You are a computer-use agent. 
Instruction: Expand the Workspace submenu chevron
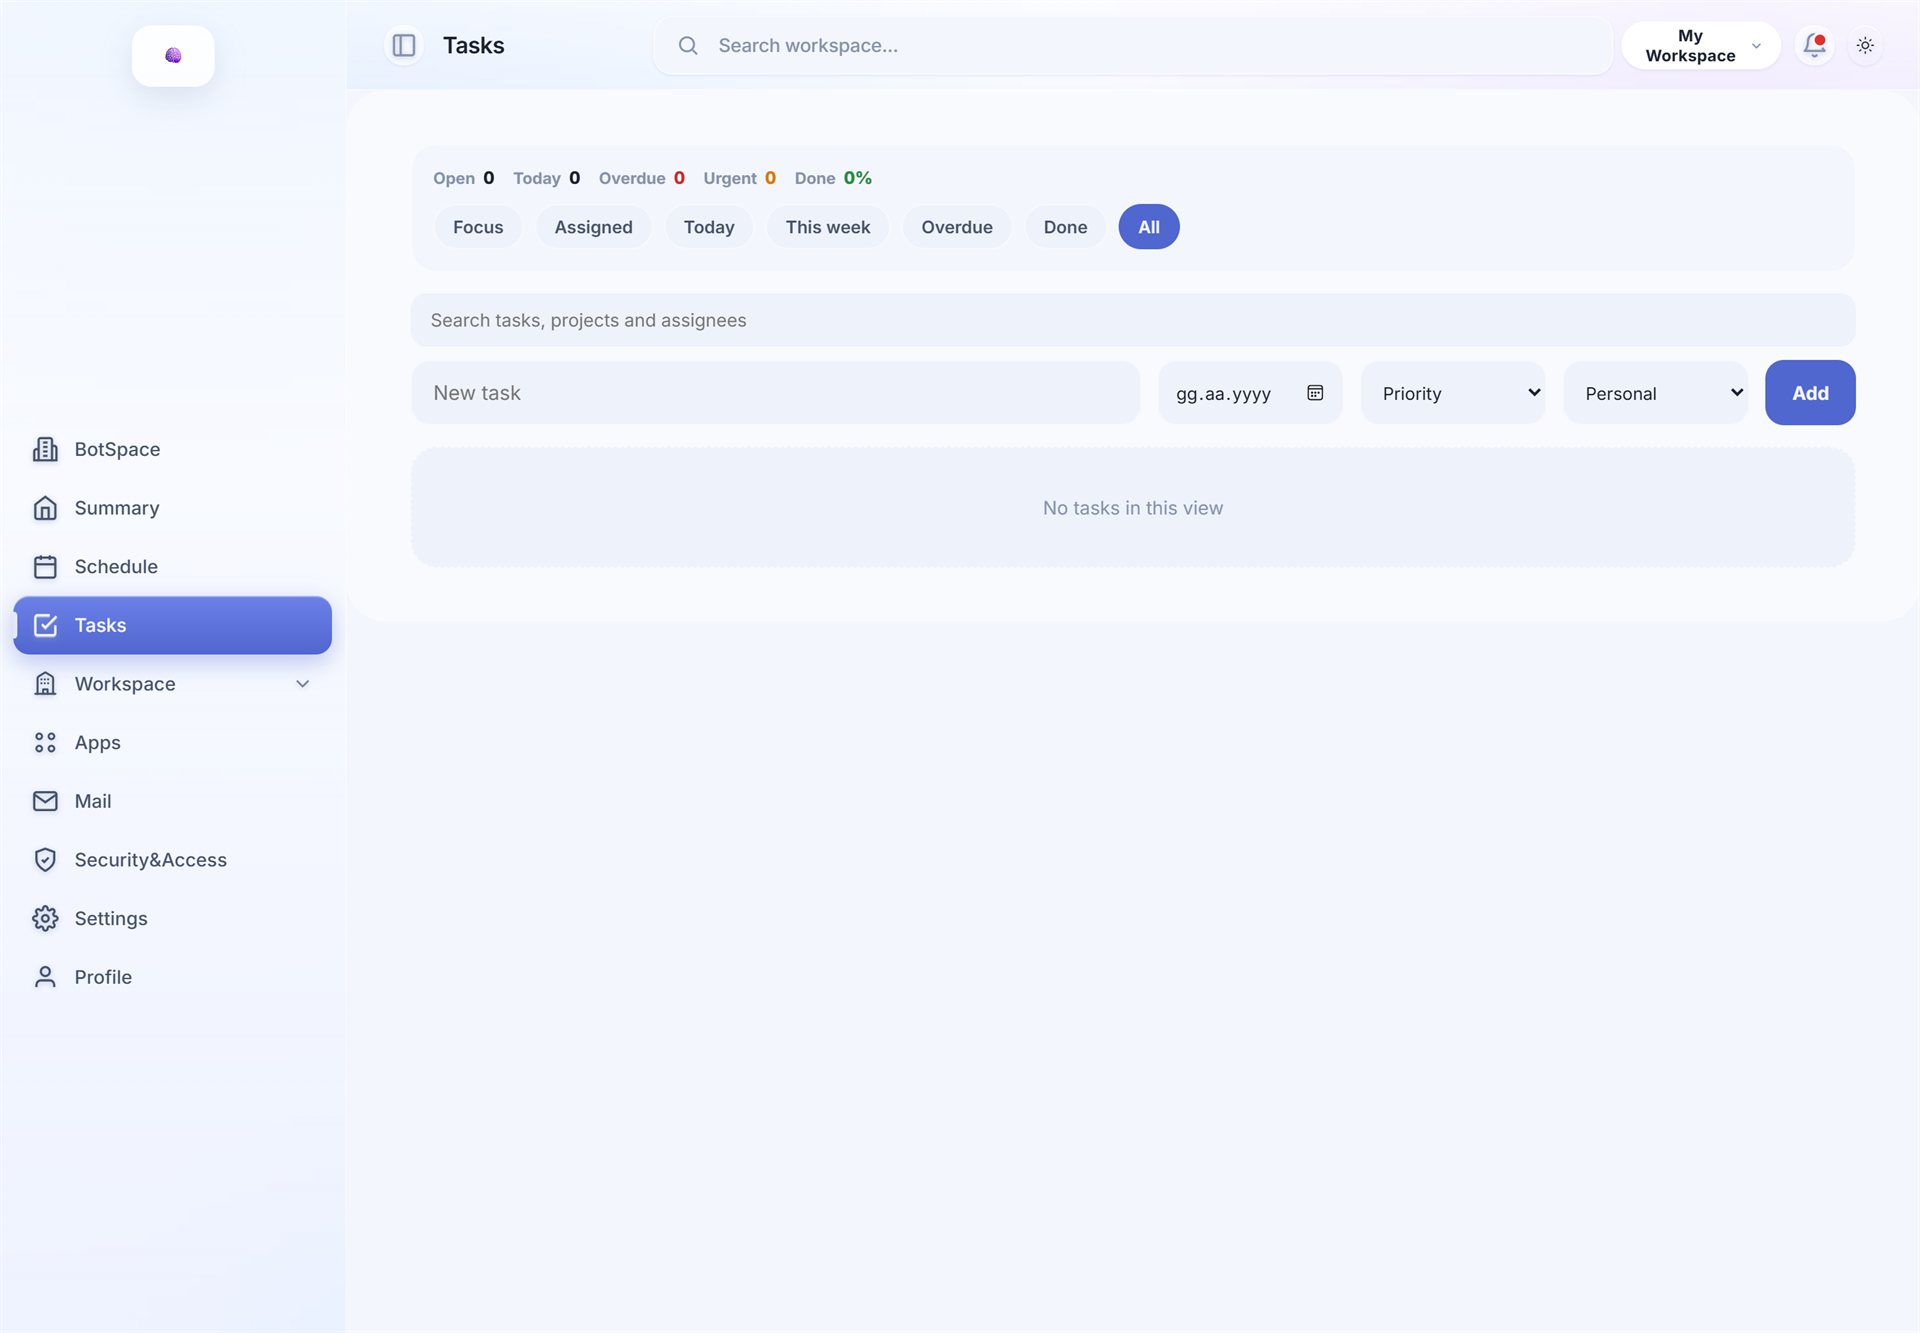(x=302, y=684)
